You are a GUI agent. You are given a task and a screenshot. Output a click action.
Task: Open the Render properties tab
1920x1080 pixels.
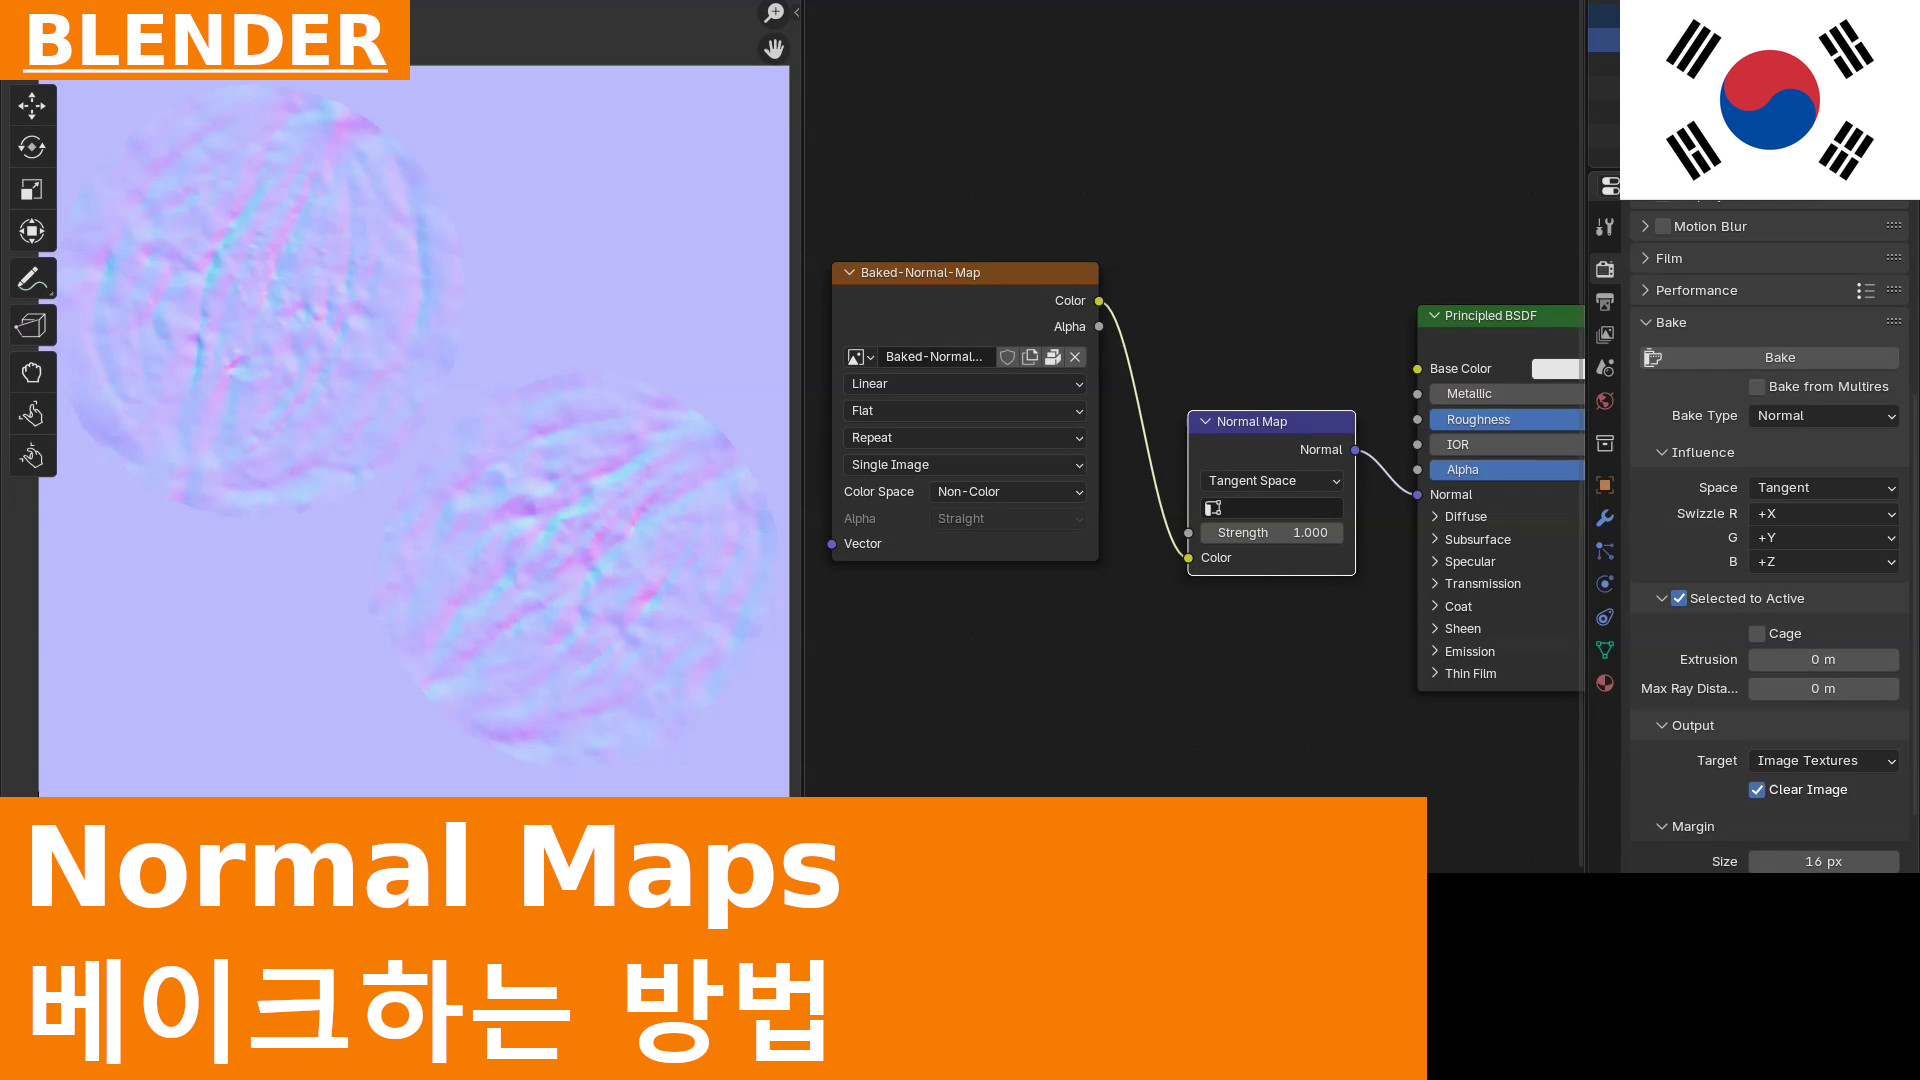(x=1605, y=269)
